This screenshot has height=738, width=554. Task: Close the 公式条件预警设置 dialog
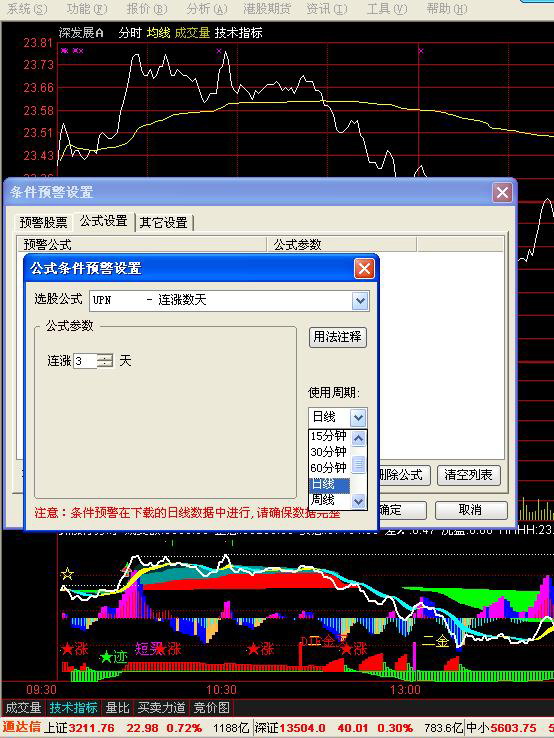tap(364, 269)
